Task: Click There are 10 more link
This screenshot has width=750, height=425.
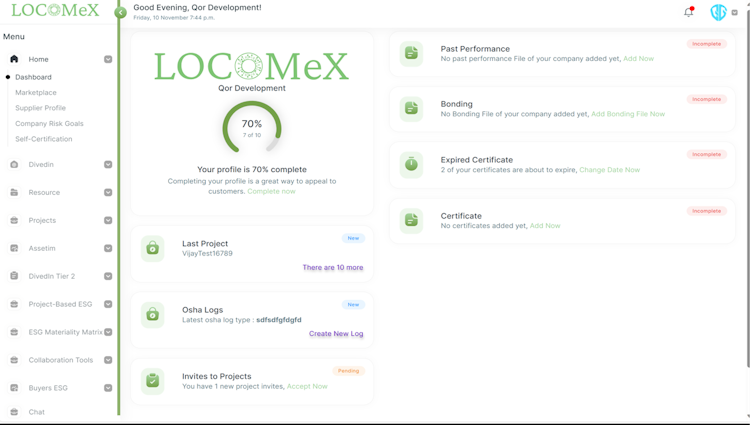Action: click(333, 268)
